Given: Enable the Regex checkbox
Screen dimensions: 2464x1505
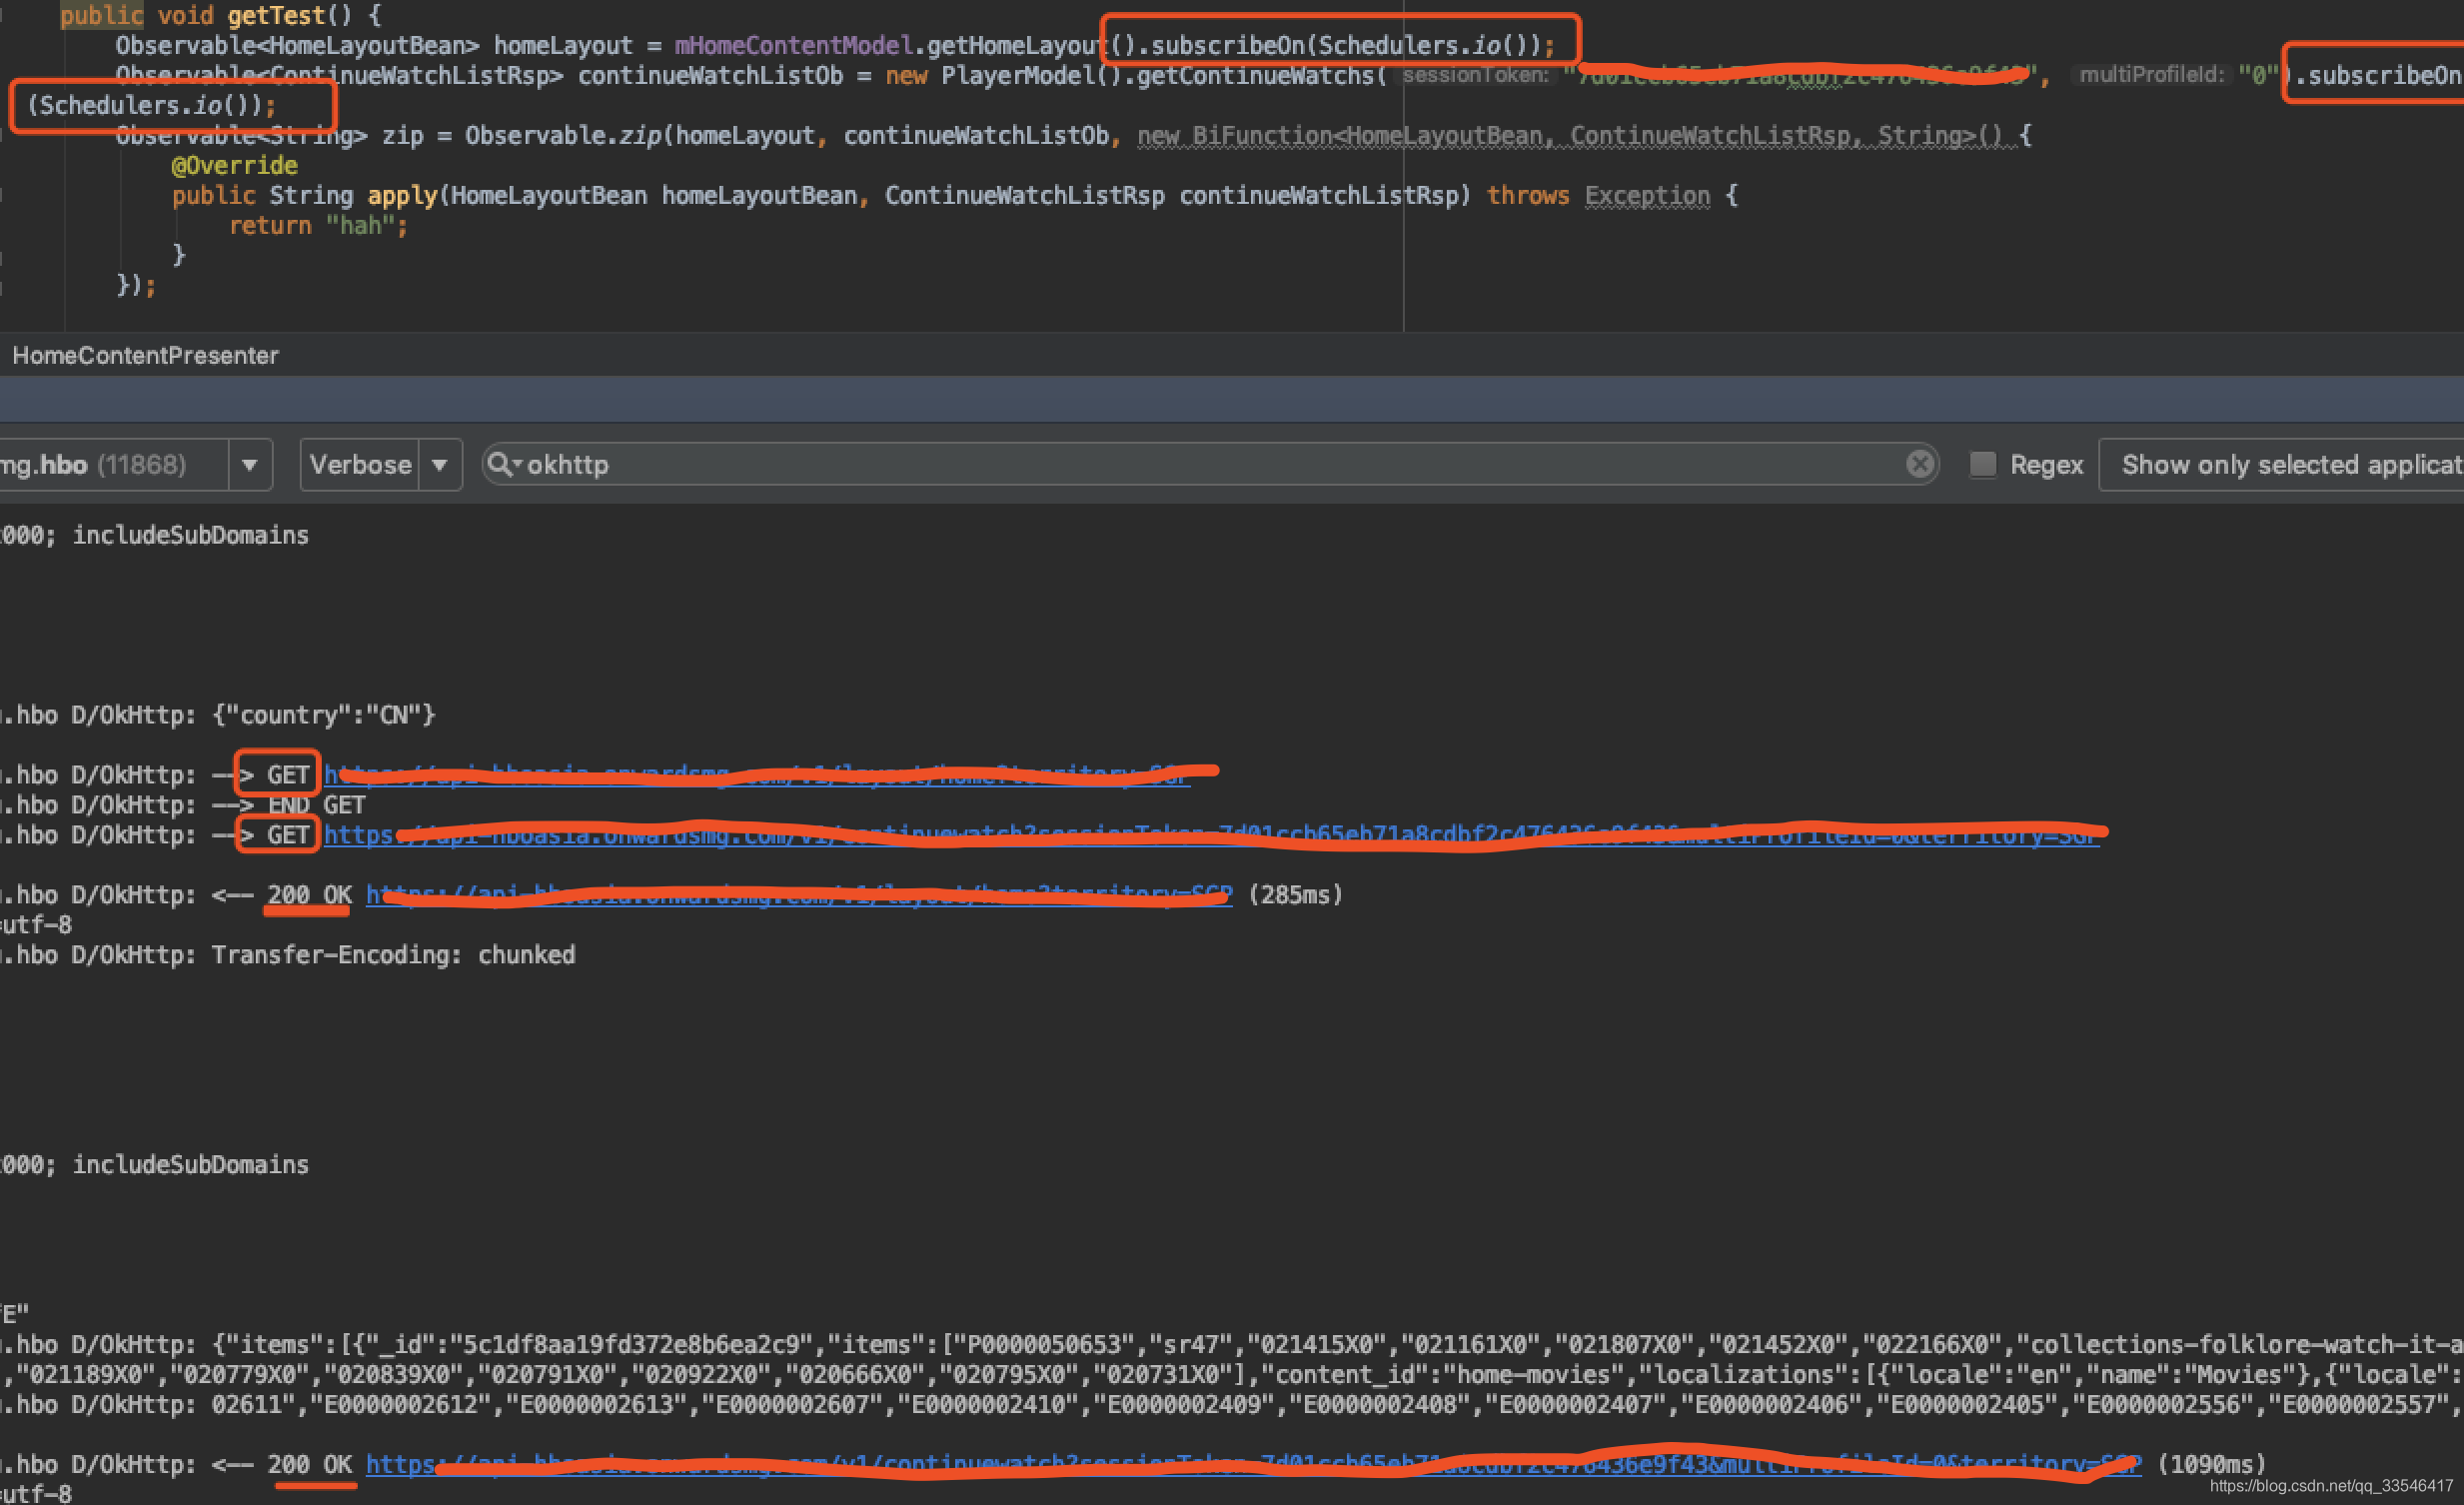Looking at the screenshot, I should coord(1982,464).
